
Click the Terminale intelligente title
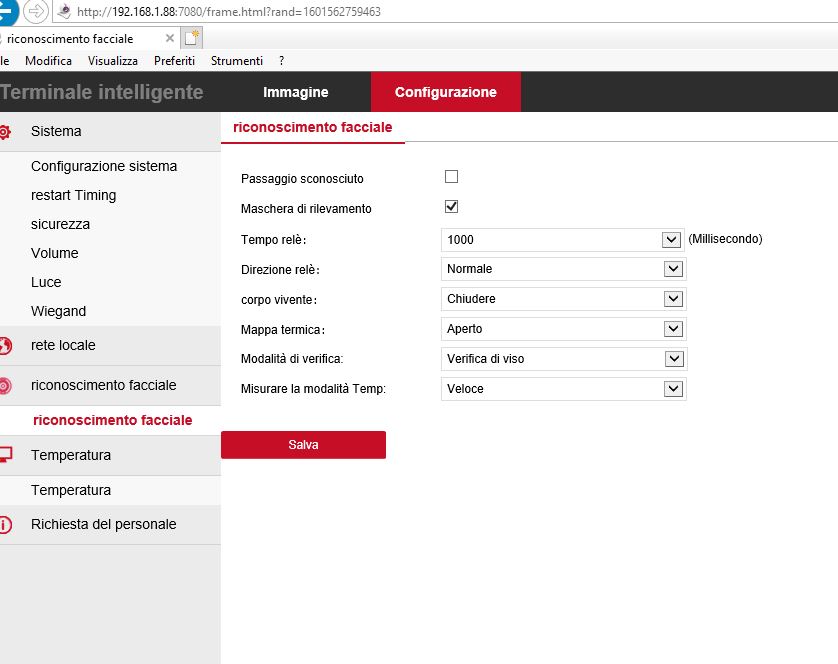click(x=102, y=92)
